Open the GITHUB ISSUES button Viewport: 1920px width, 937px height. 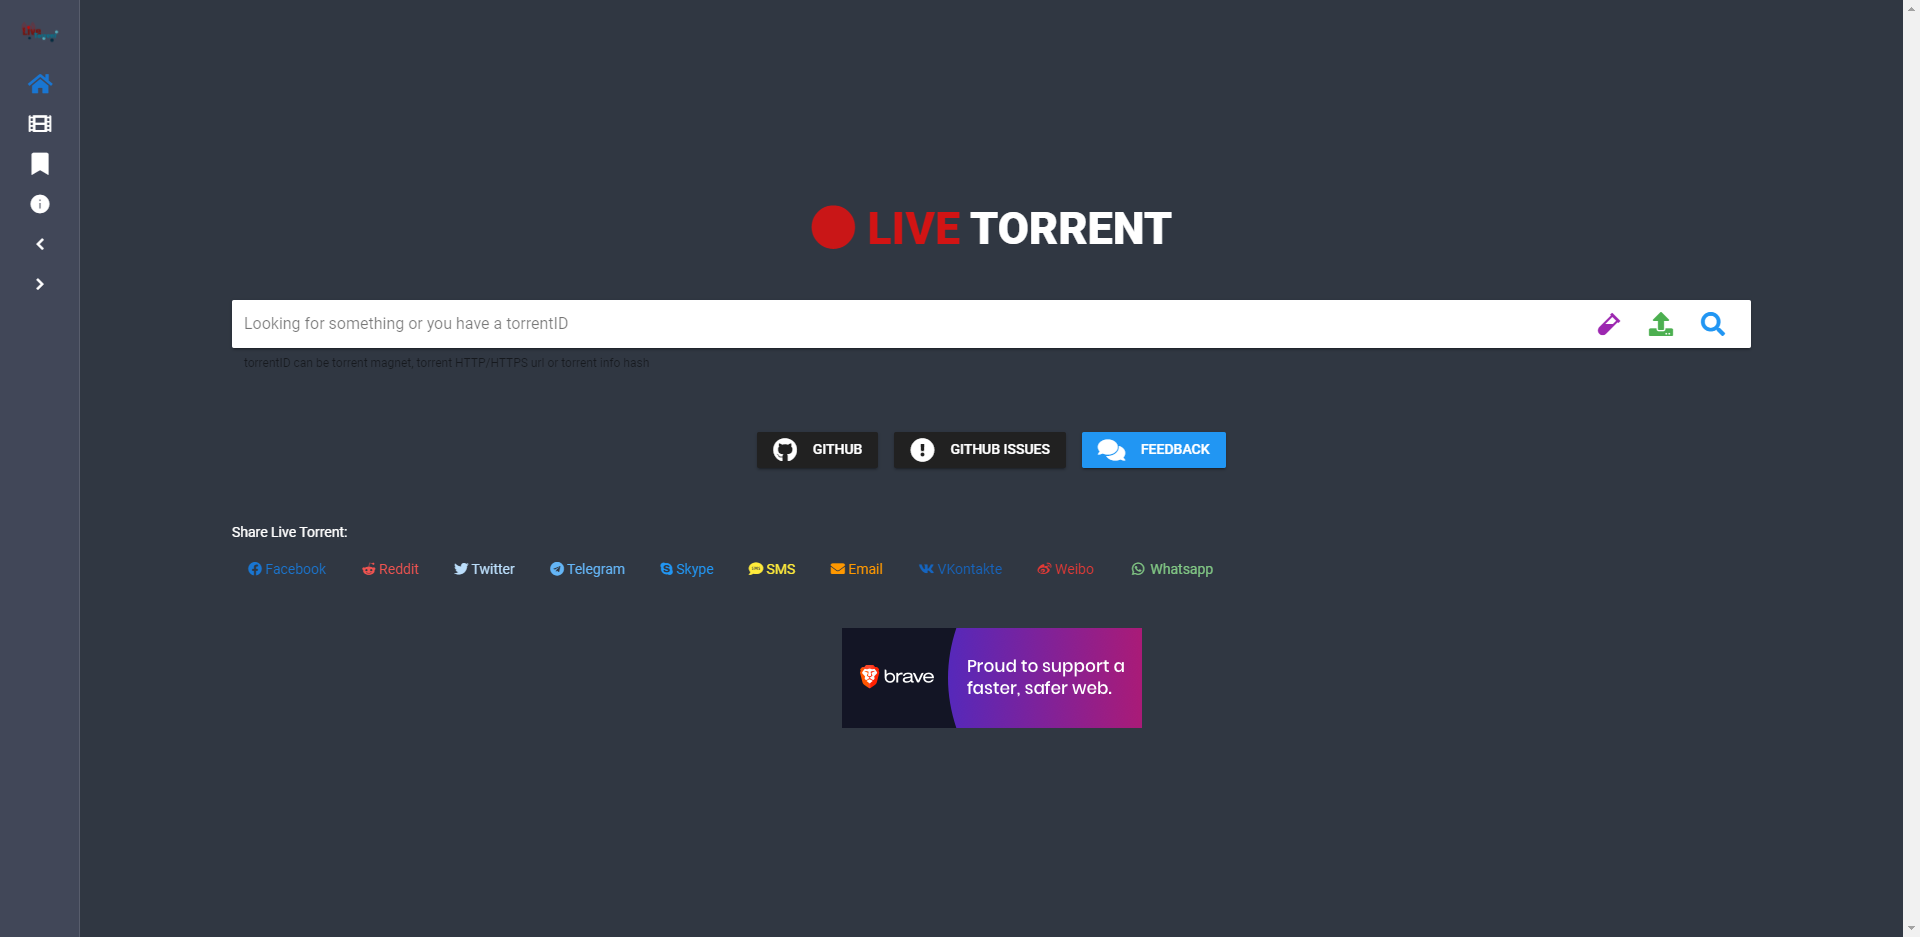[980, 450]
